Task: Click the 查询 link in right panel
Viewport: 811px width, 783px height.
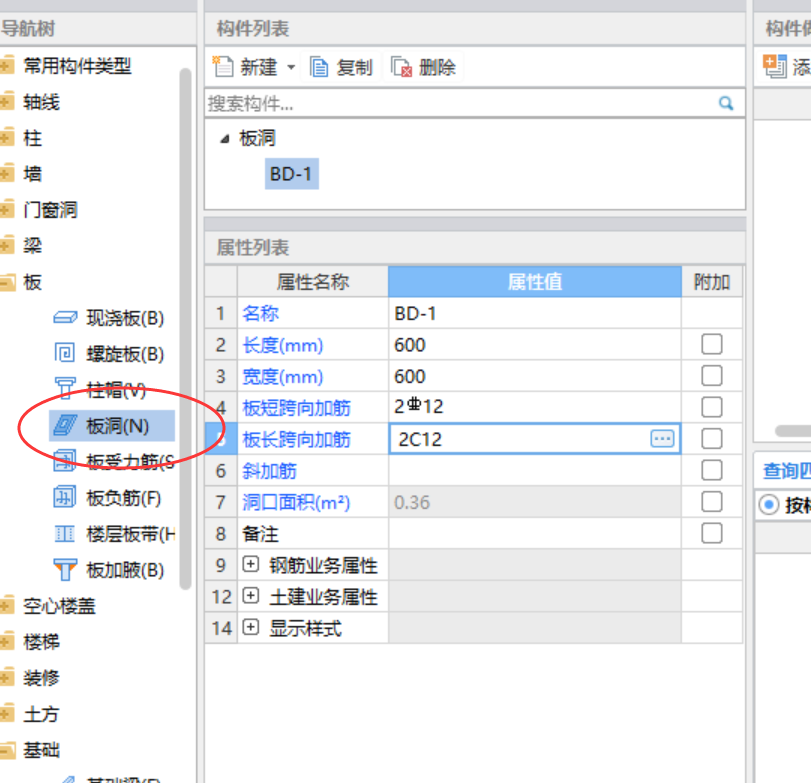Action: [786, 471]
